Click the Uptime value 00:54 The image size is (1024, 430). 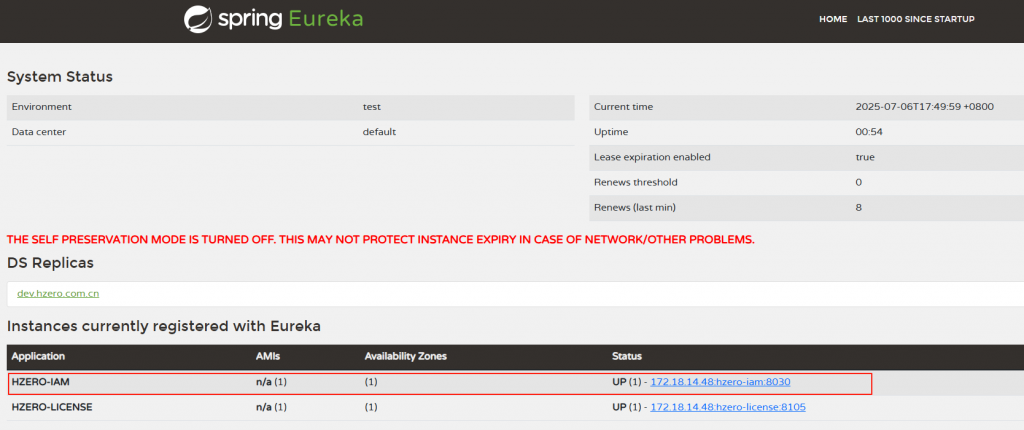coord(867,132)
